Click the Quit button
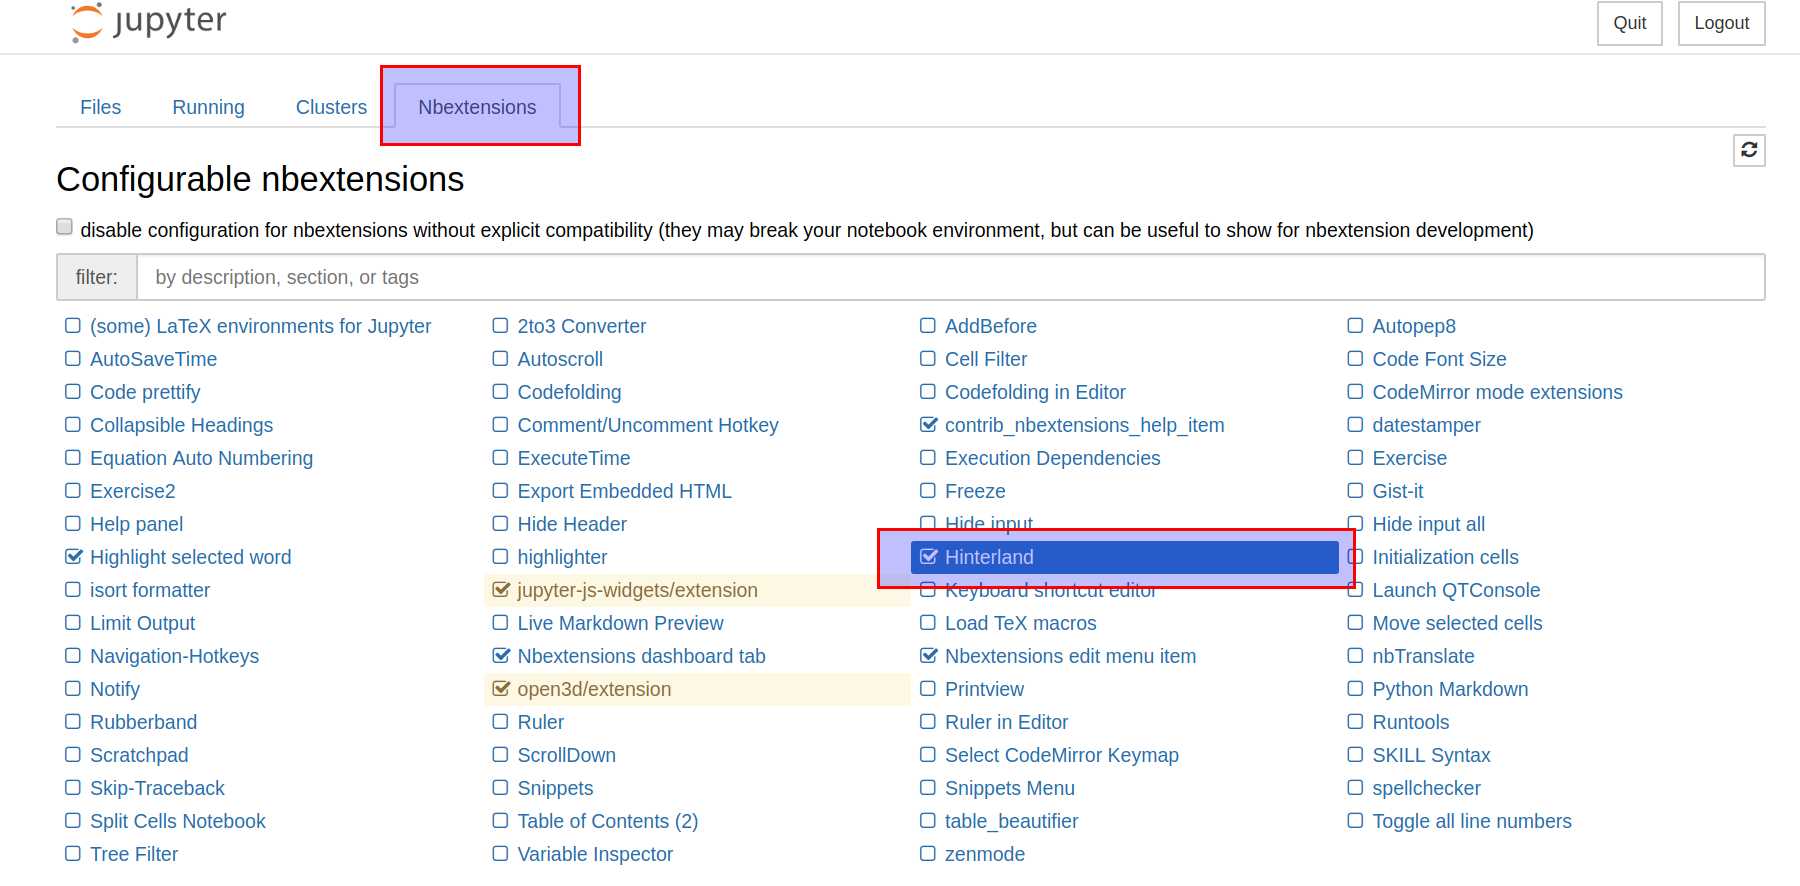 click(x=1630, y=23)
